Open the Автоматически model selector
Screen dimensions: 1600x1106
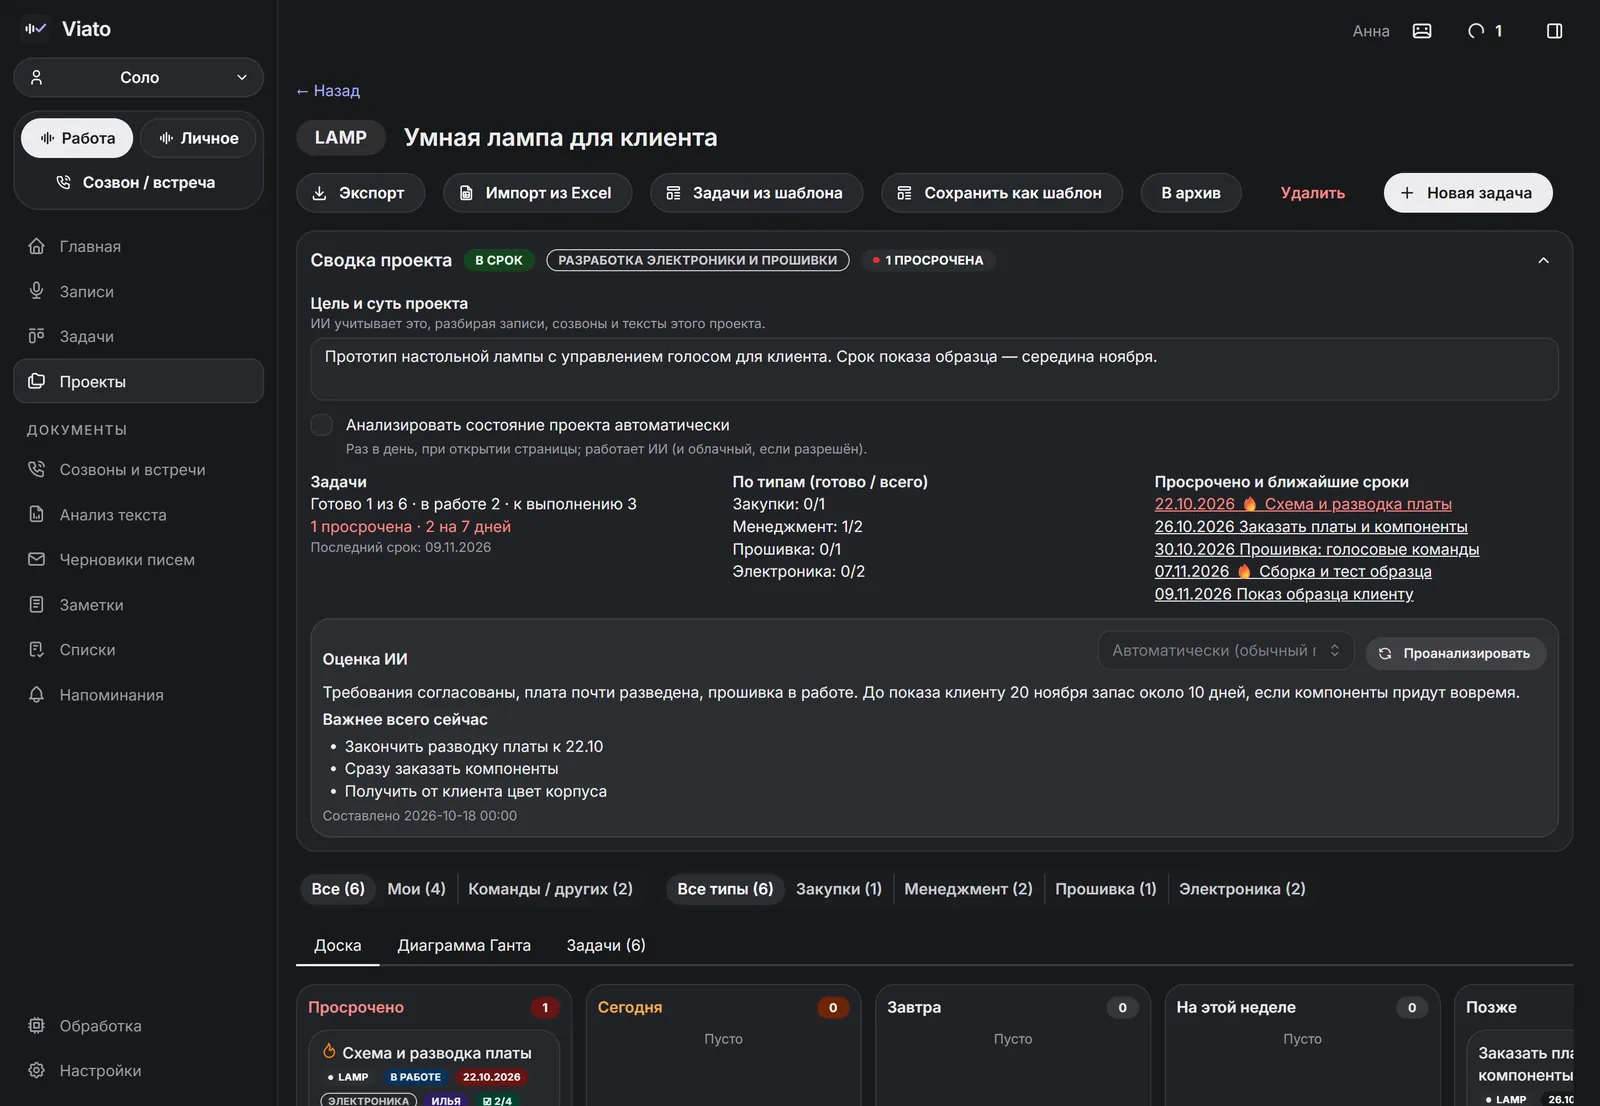point(1226,650)
